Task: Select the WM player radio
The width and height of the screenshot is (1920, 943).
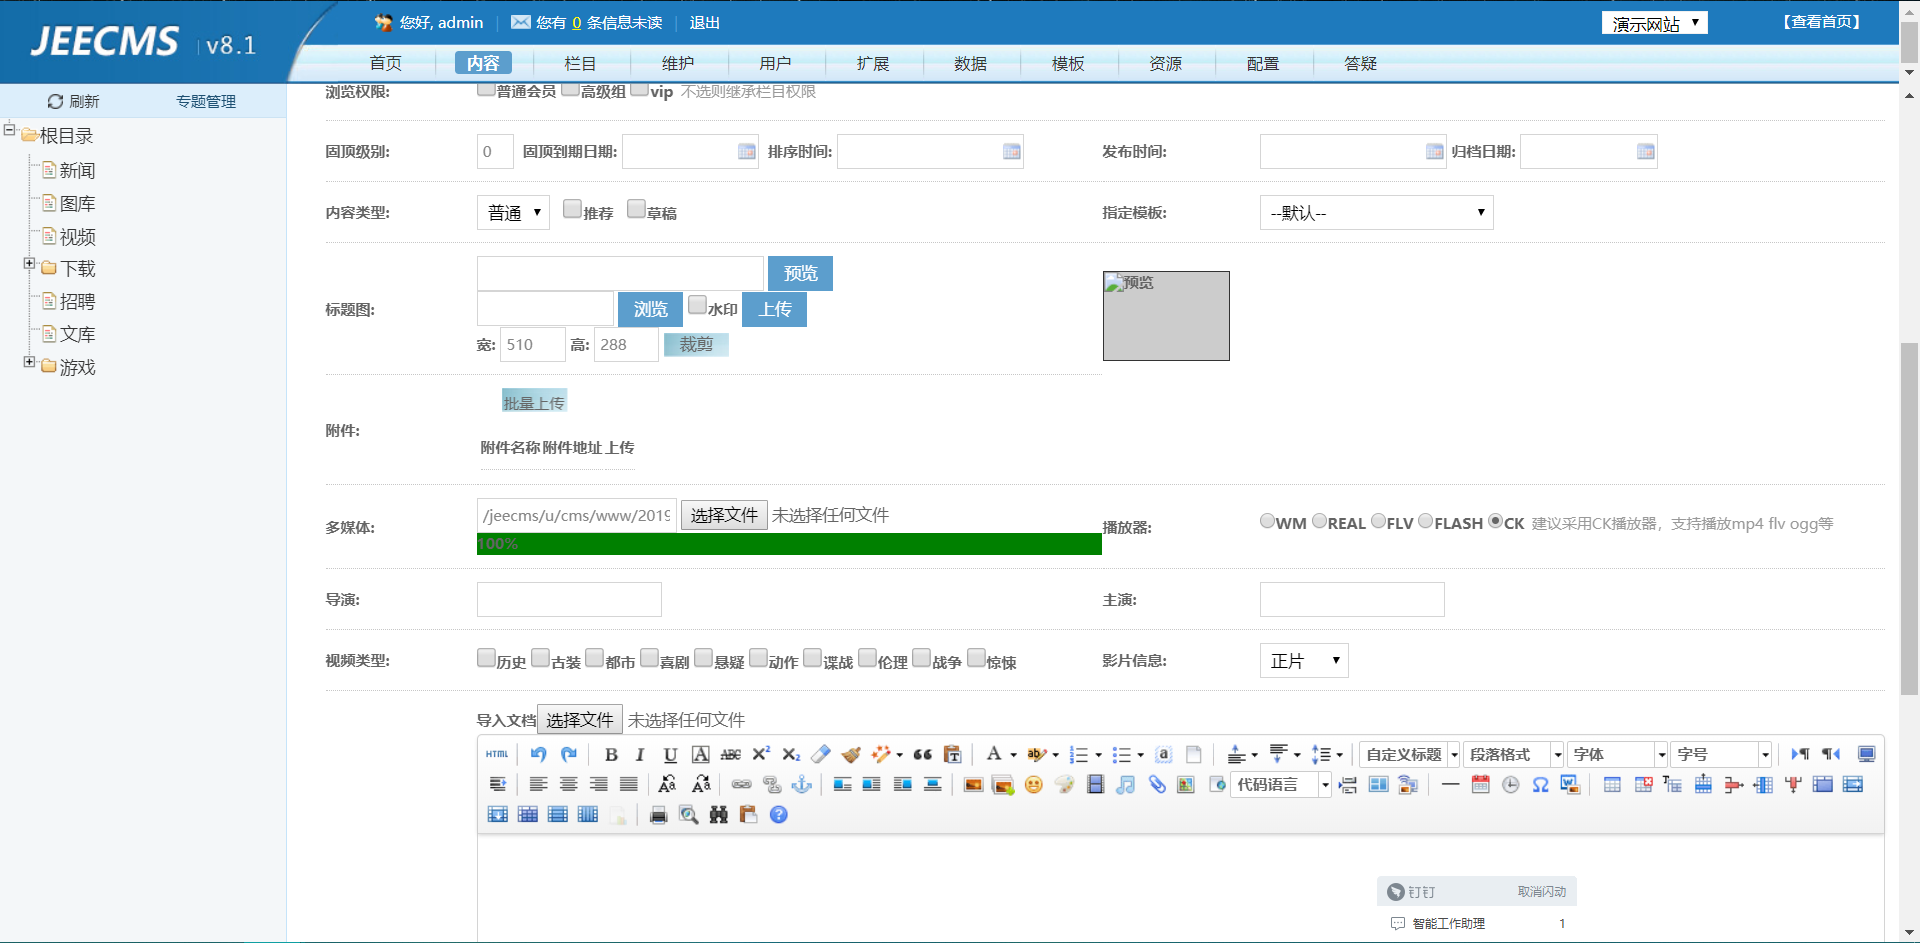Action: [x=1268, y=521]
